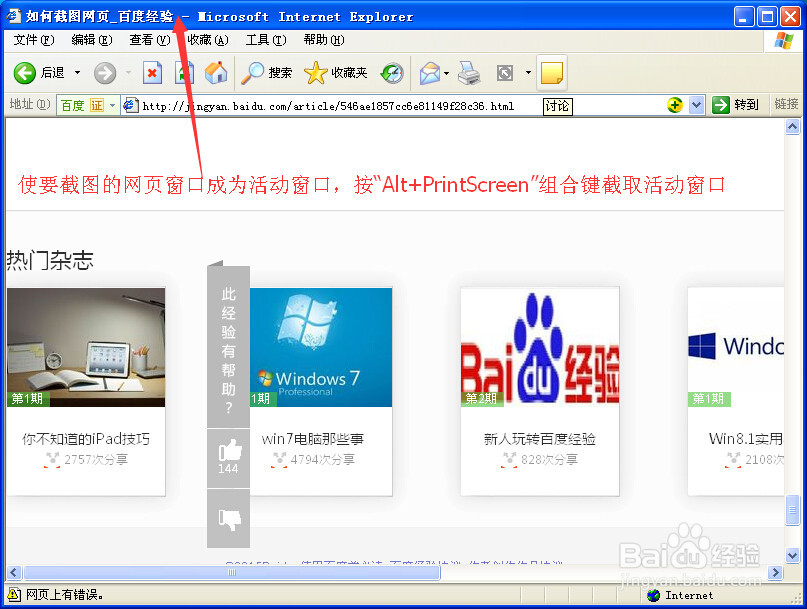Image resolution: width=807 pixels, height=609 pixels.
Task: Click the iPad desk magazine thumbnail
Action: click(x=86, y=347)
